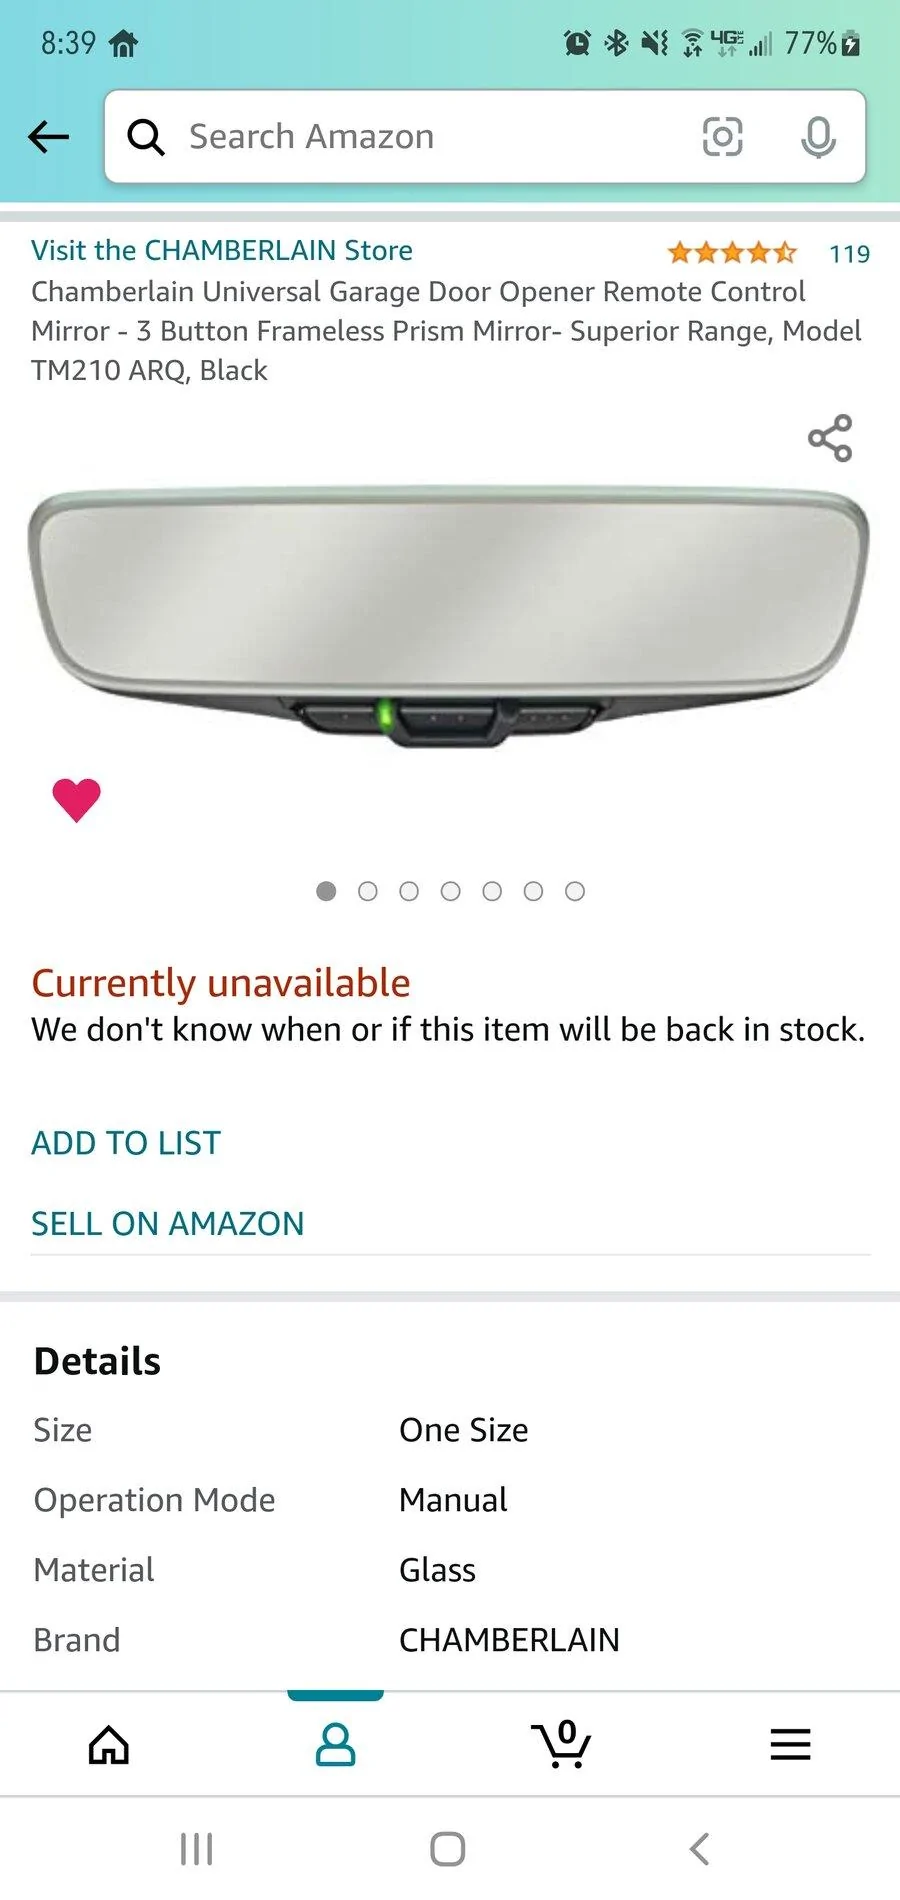900x1900 pixels.
Task: Tap the microphone voice search icon
Action: (x=818, y=137)
